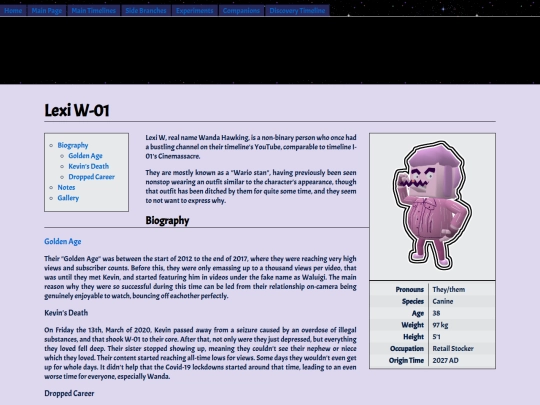Screen dimensions: 540x405
Task: Click the Occupation label in the infobox
Action: 407,349
